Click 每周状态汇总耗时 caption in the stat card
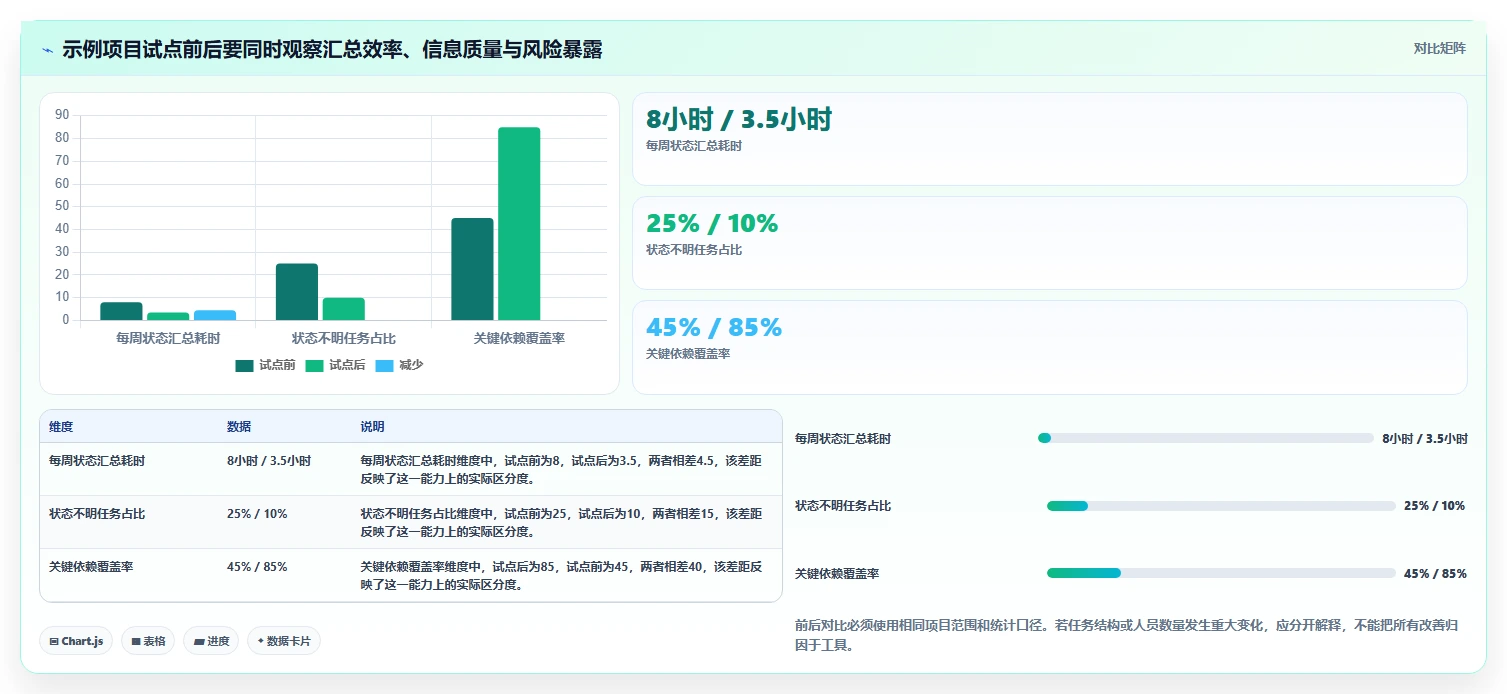Image resolution: width=1507 pixels, height=694 pixels. pyautogui.click(x=694, y=146)
